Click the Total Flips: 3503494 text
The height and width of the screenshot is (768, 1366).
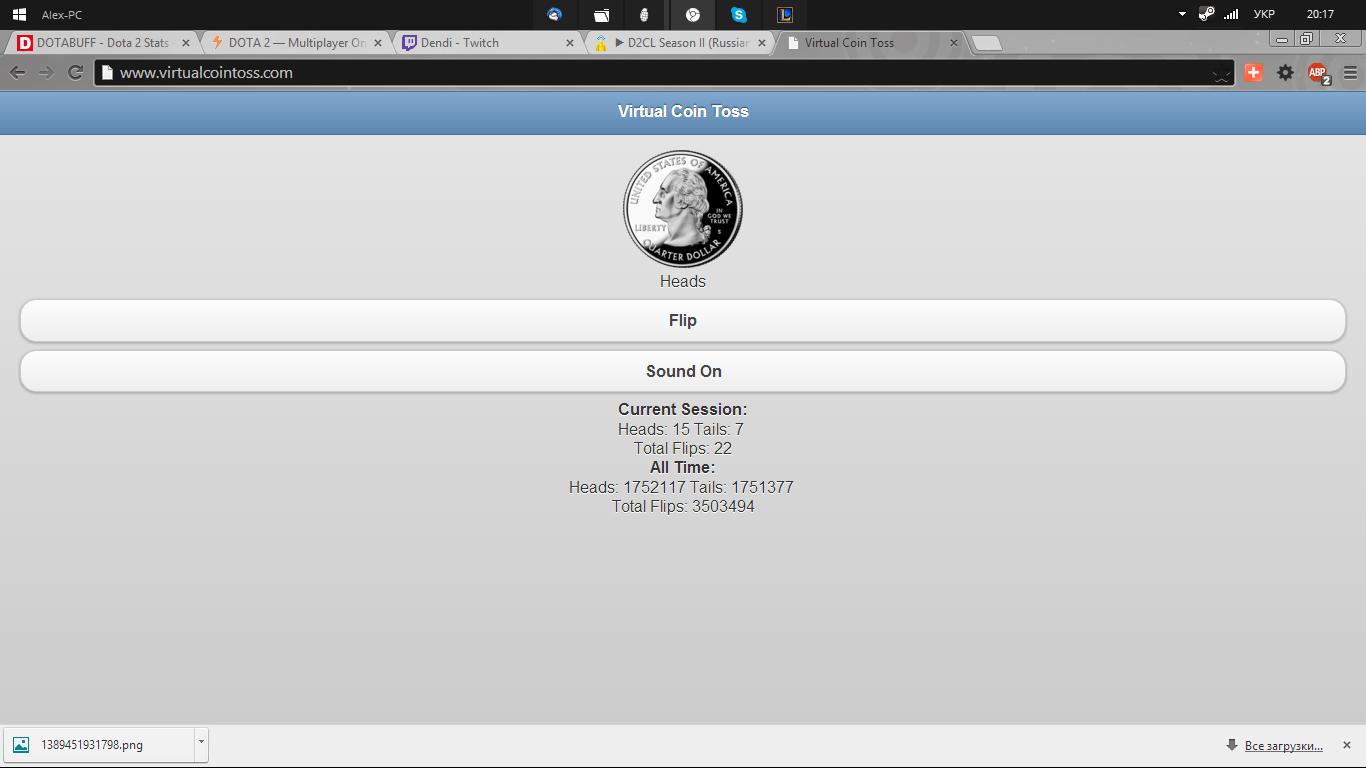pos(683,506)
